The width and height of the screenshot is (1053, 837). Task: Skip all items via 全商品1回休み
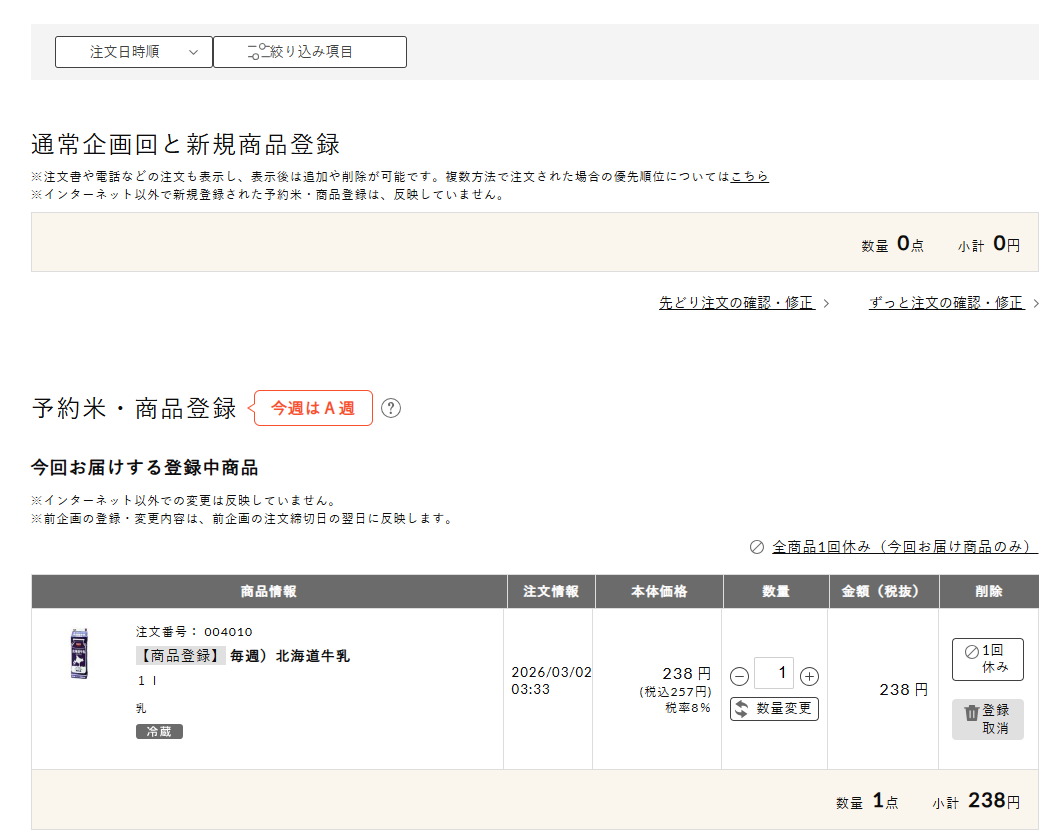[x=903, y=547]
